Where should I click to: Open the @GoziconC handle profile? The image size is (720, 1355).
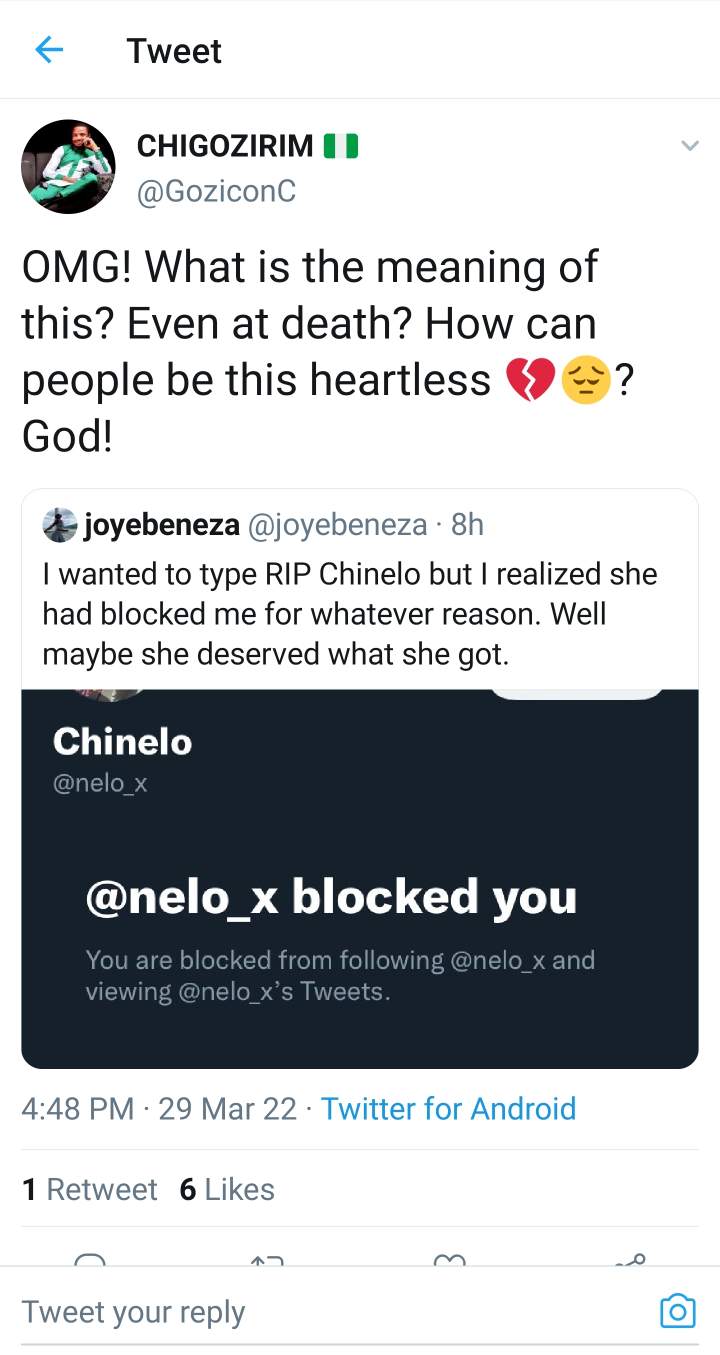pos(216,190)
